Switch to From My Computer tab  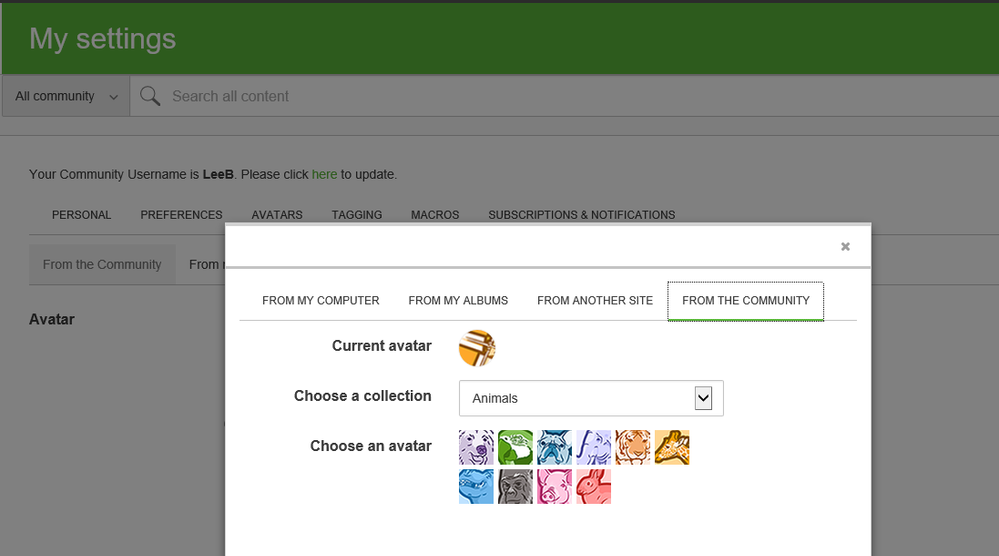click(320, 301)
